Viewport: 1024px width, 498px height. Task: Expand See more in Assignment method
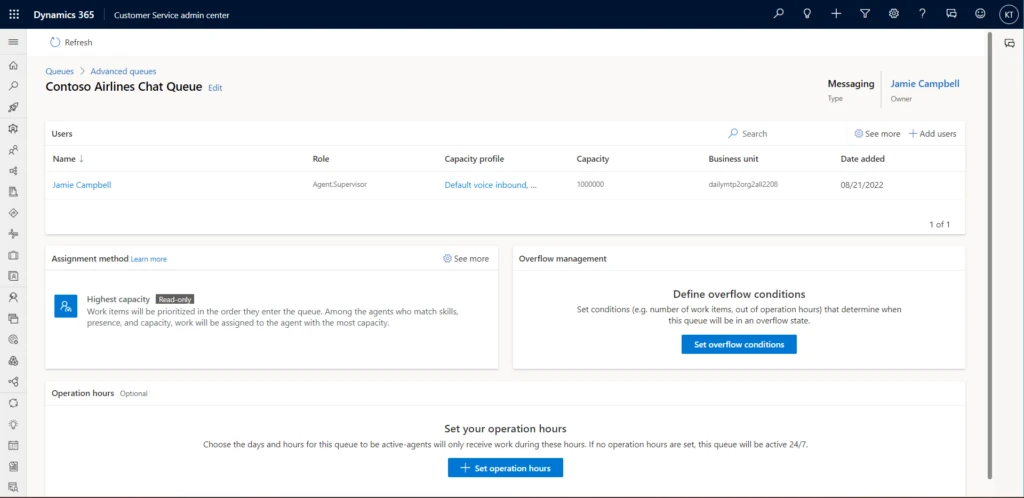coord(466,259)
